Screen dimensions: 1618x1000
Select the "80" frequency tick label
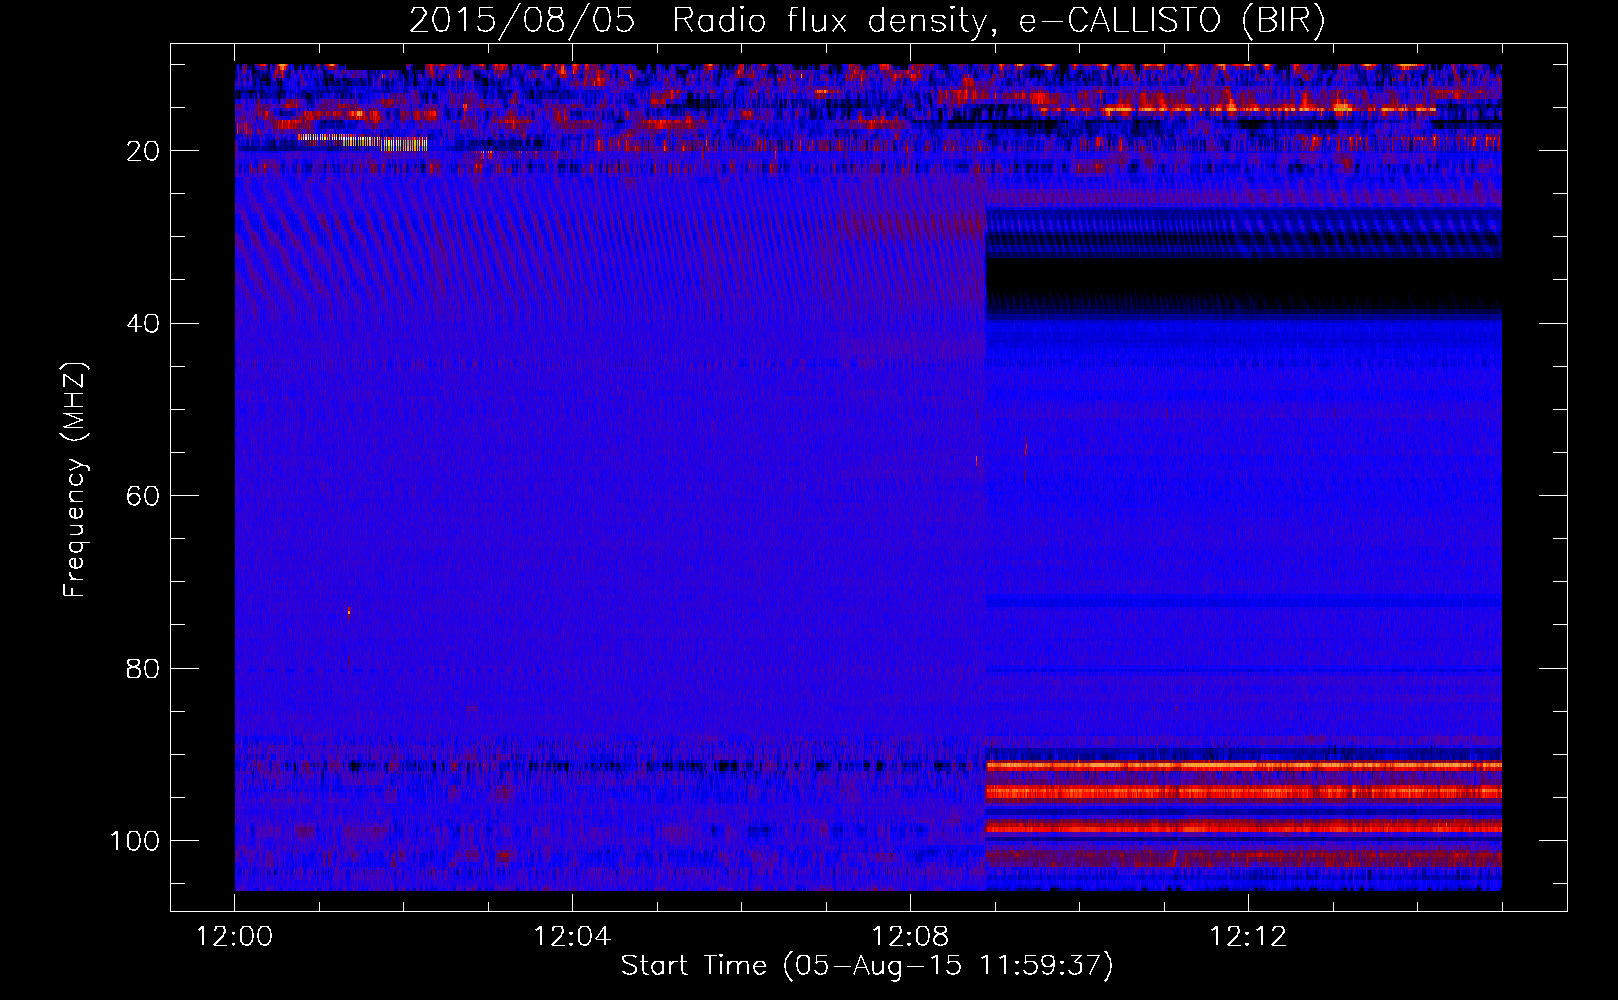click(144, 668)
